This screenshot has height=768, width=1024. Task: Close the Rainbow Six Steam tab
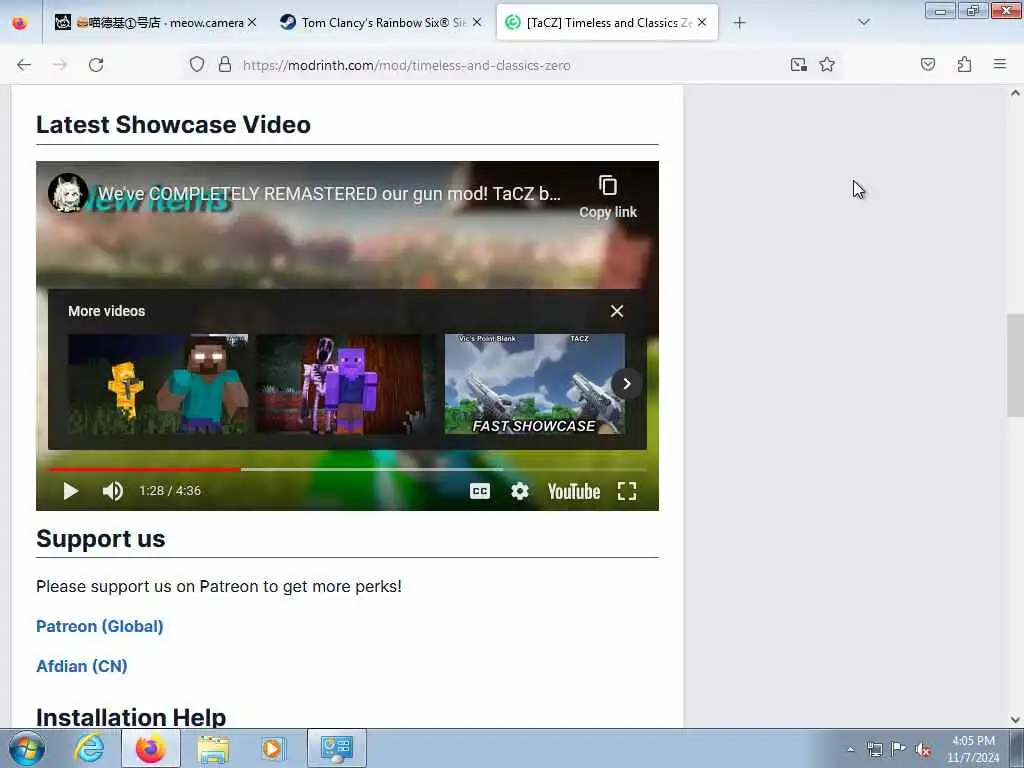[x=477, y=22]
